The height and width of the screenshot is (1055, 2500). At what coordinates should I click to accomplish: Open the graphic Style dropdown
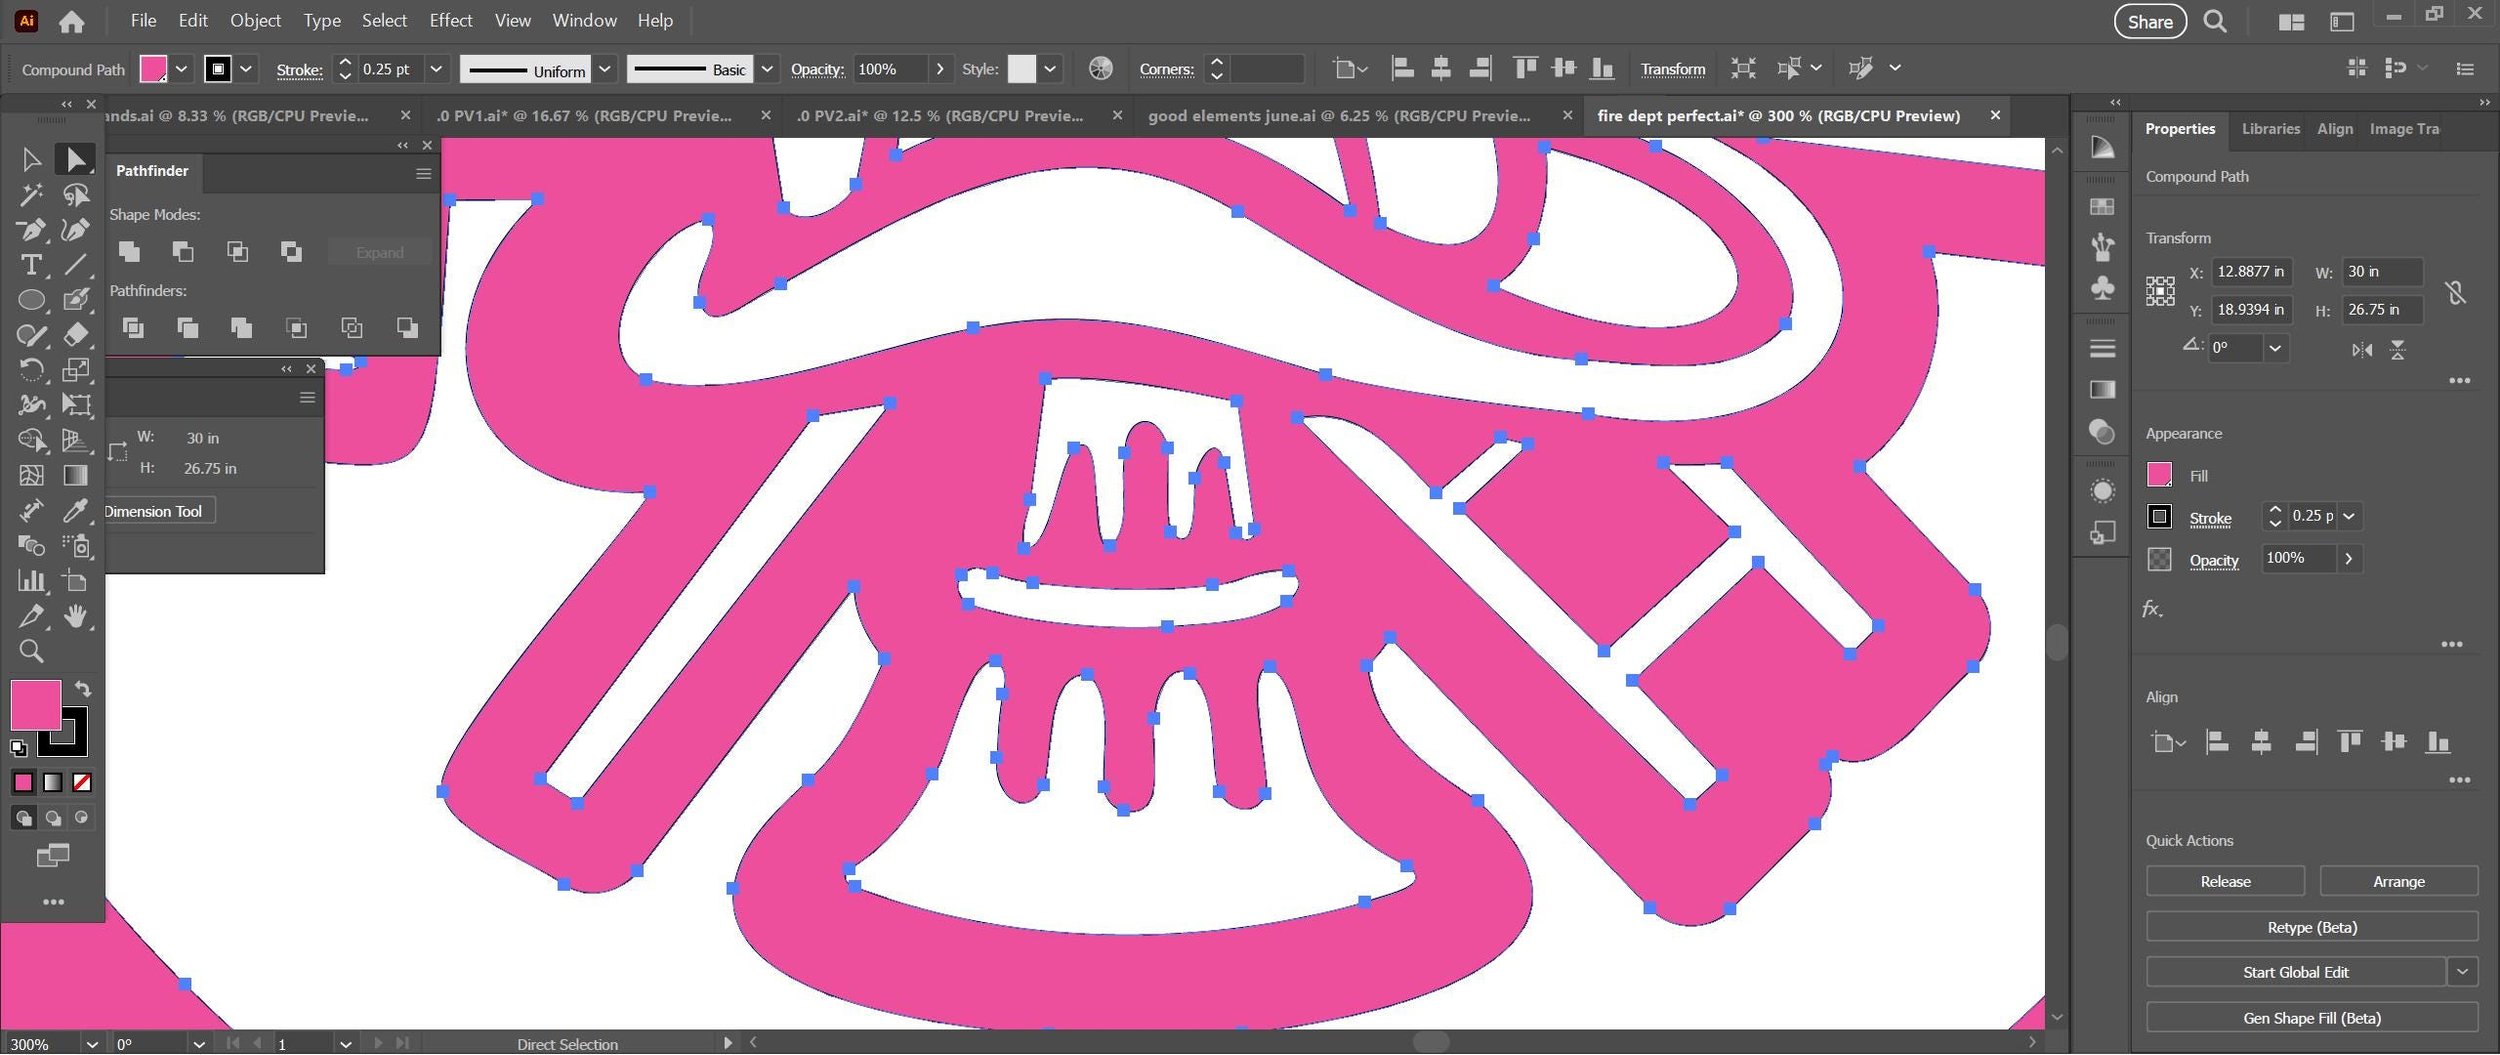1050,69
